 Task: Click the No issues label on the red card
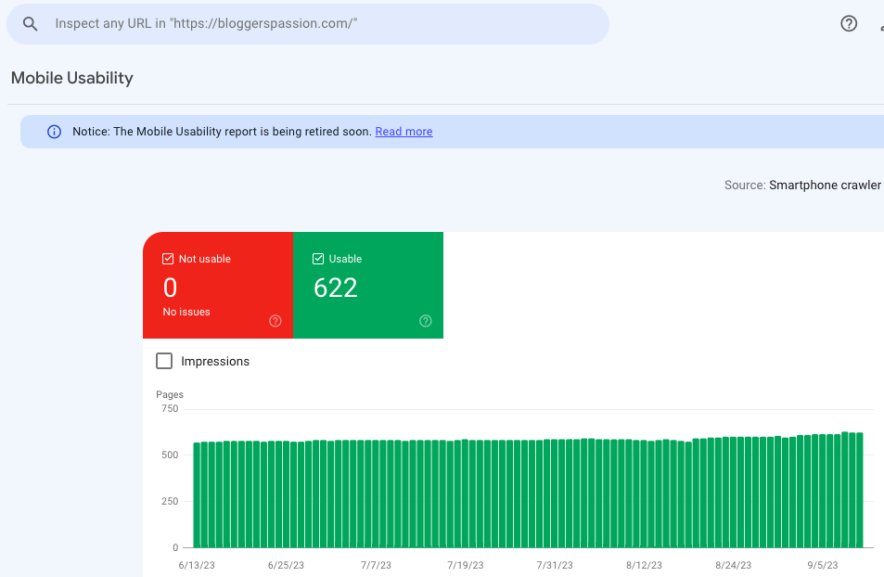(186, 311)
